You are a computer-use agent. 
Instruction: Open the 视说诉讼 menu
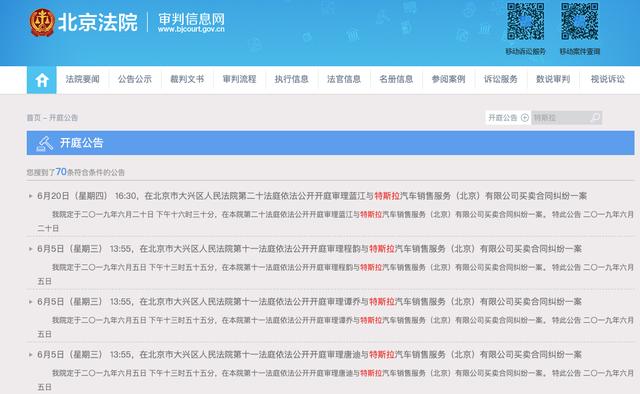click(x=608, y=79)
